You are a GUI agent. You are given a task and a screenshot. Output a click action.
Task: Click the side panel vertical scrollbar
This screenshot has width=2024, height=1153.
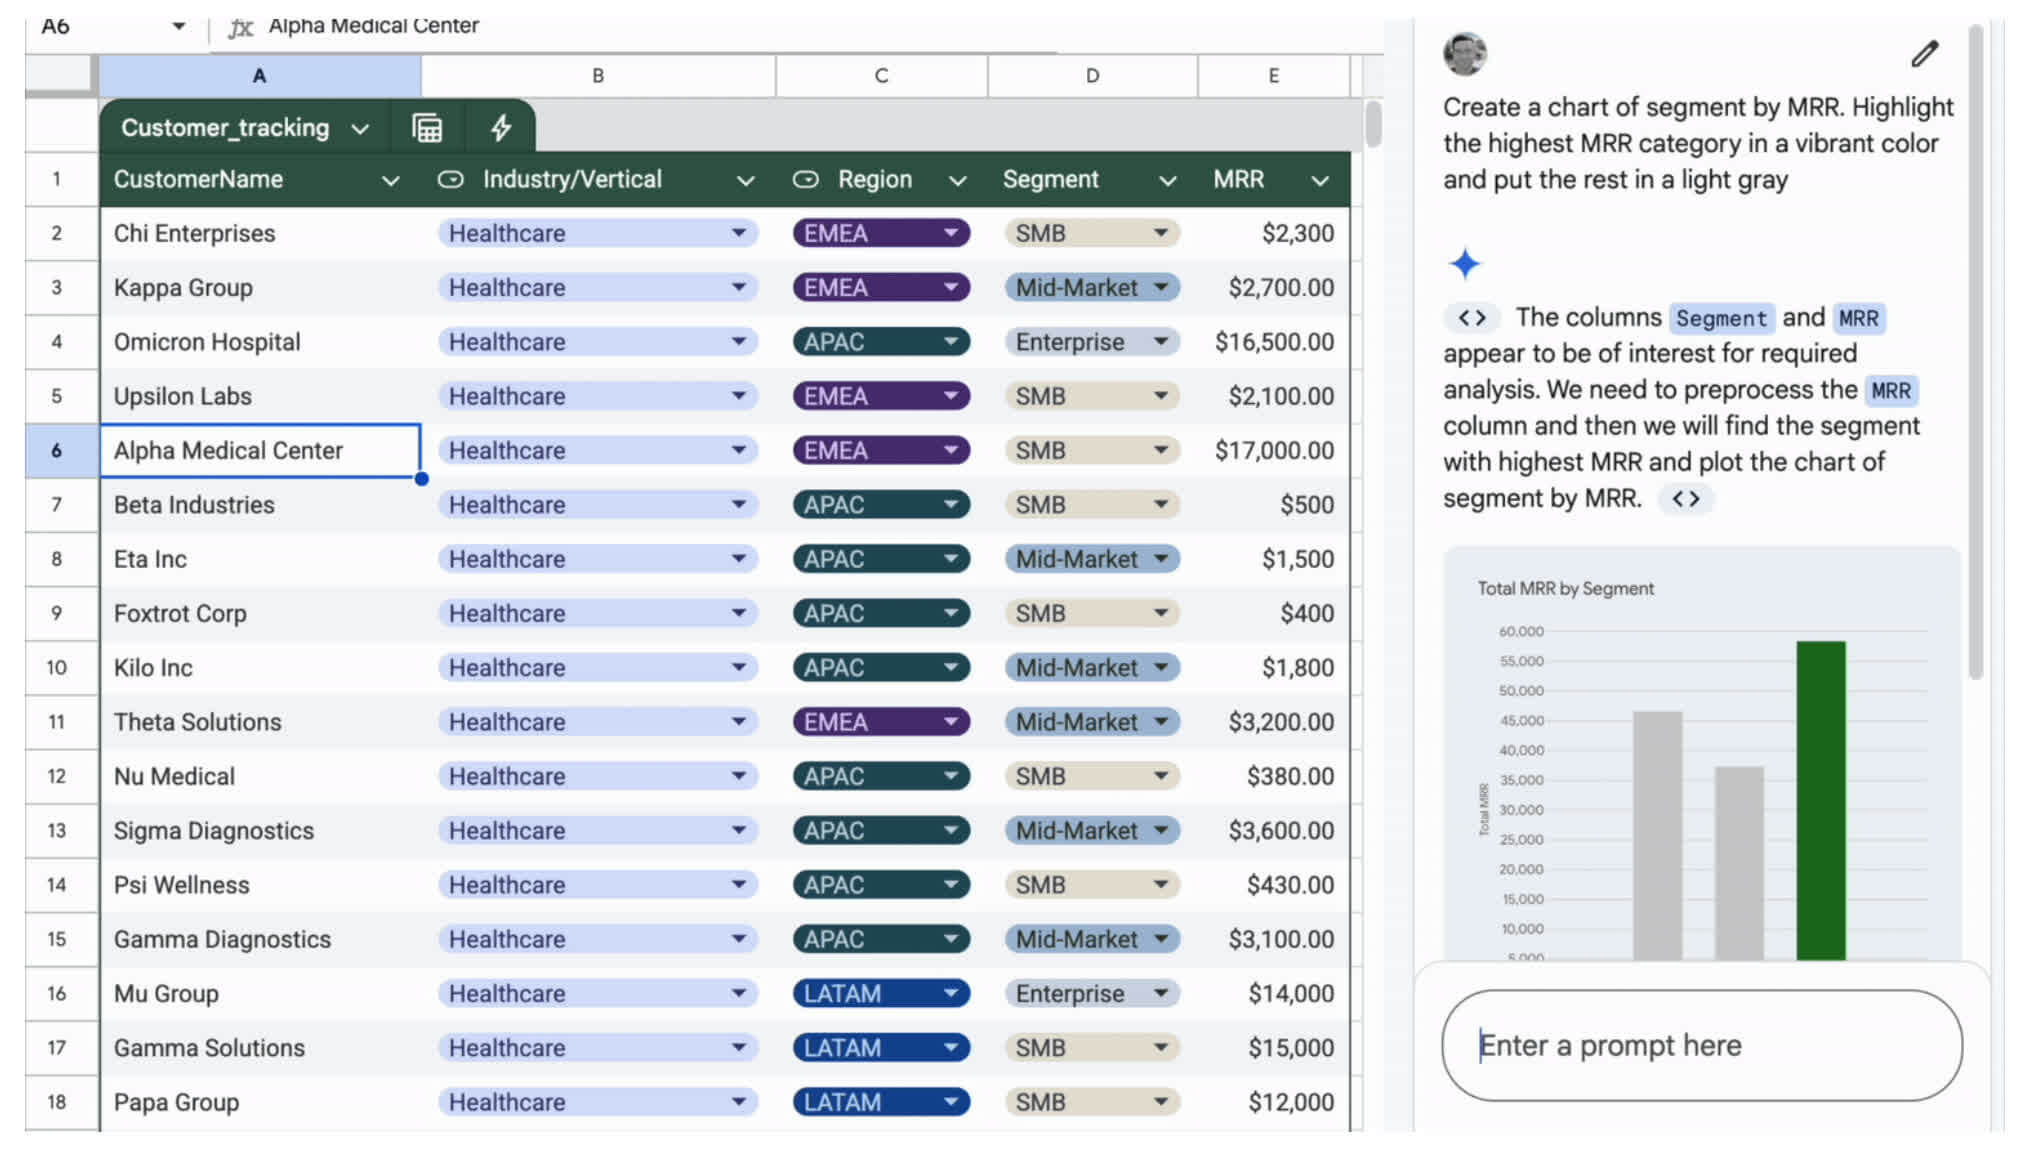point(1975,350)
